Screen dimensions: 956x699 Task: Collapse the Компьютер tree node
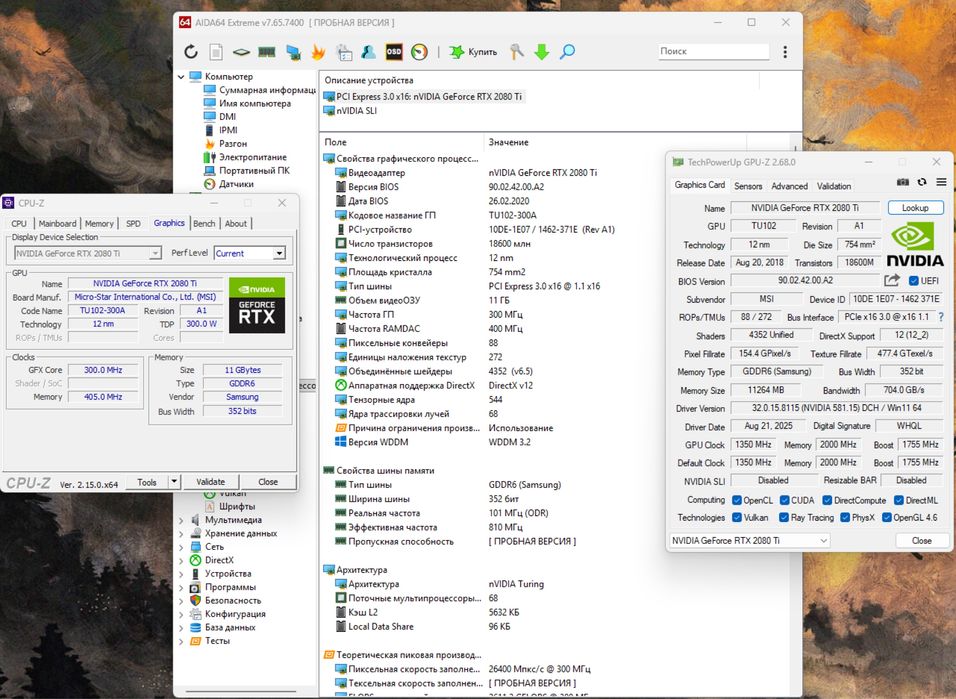(182, 77)
